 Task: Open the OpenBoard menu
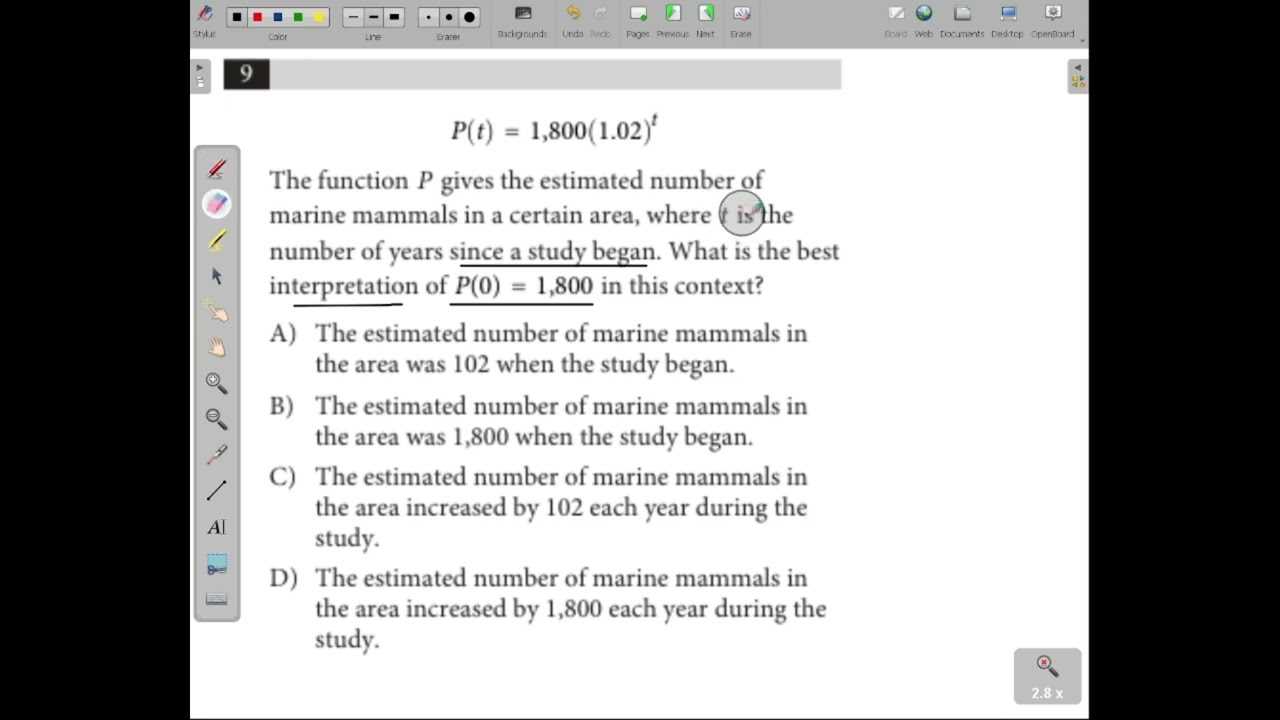(1053, 20)
